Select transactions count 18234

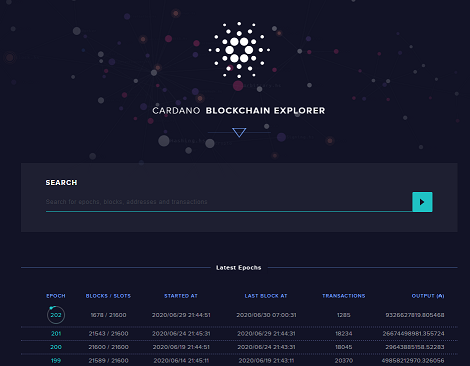[344, 334]
